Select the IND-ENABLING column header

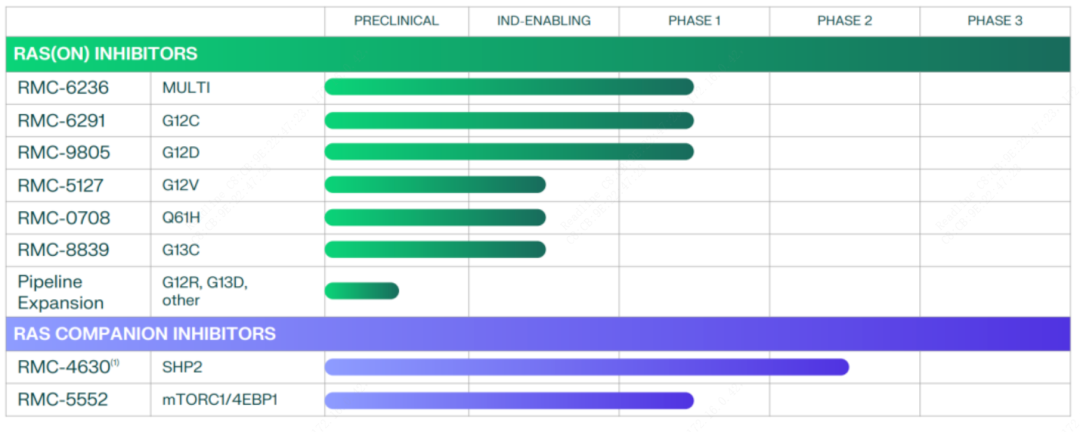tap(544, 20)
